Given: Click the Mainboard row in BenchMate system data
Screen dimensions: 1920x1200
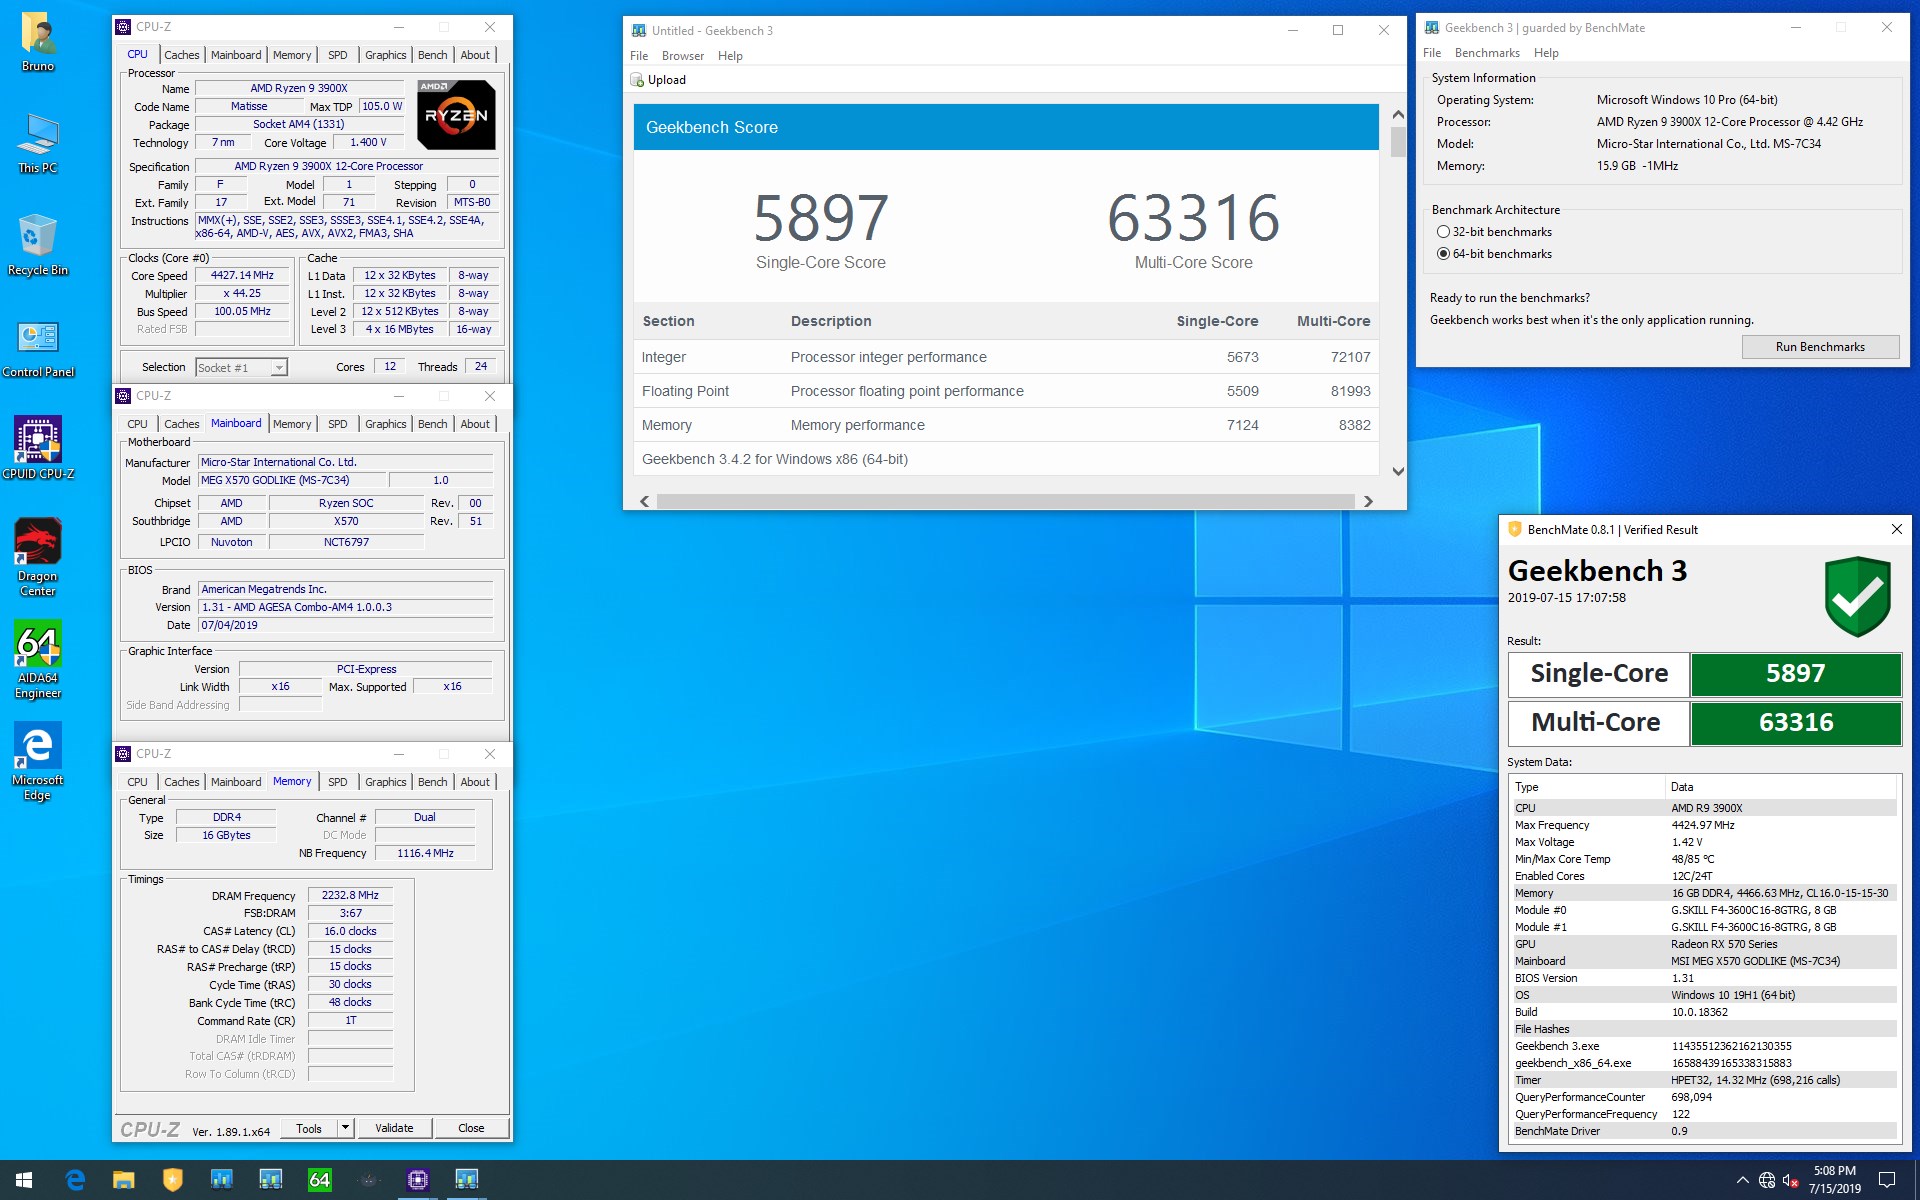Looking at the screenshot, I should click(1704, 961).
